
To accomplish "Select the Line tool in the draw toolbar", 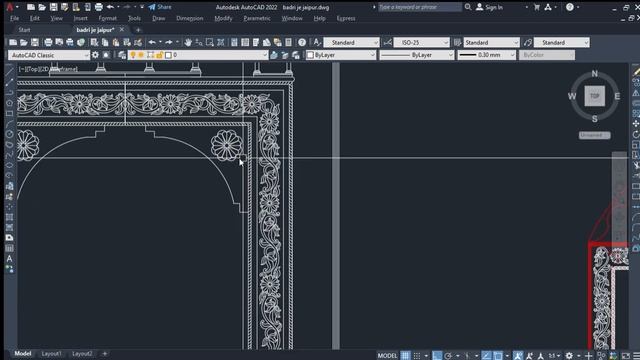I will click(9, 71).
